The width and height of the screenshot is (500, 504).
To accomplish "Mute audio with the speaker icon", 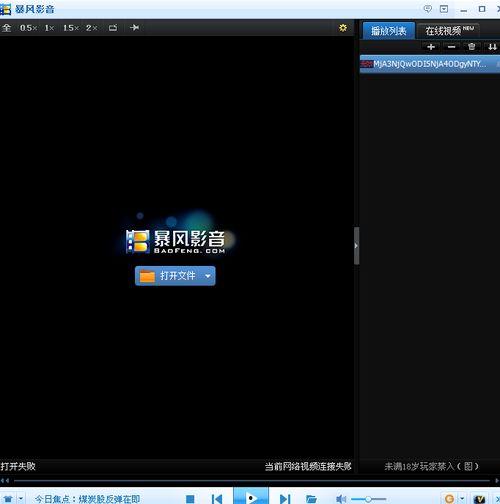I will [341, 499].
